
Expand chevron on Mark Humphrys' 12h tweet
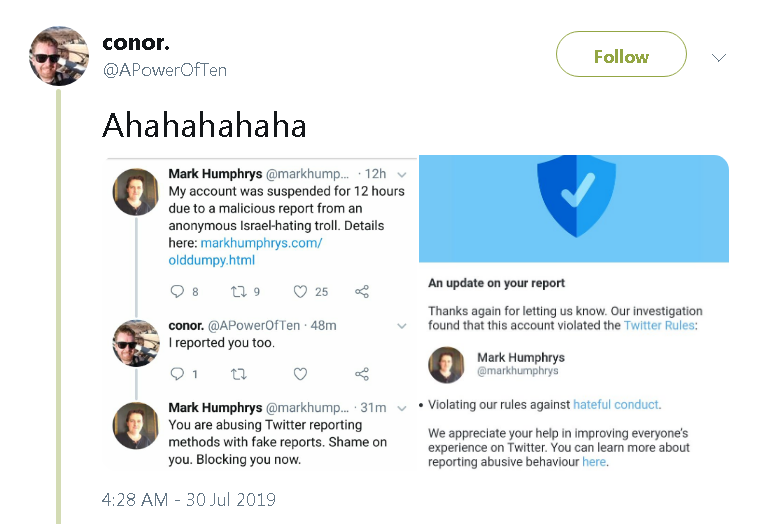[402, 174]
